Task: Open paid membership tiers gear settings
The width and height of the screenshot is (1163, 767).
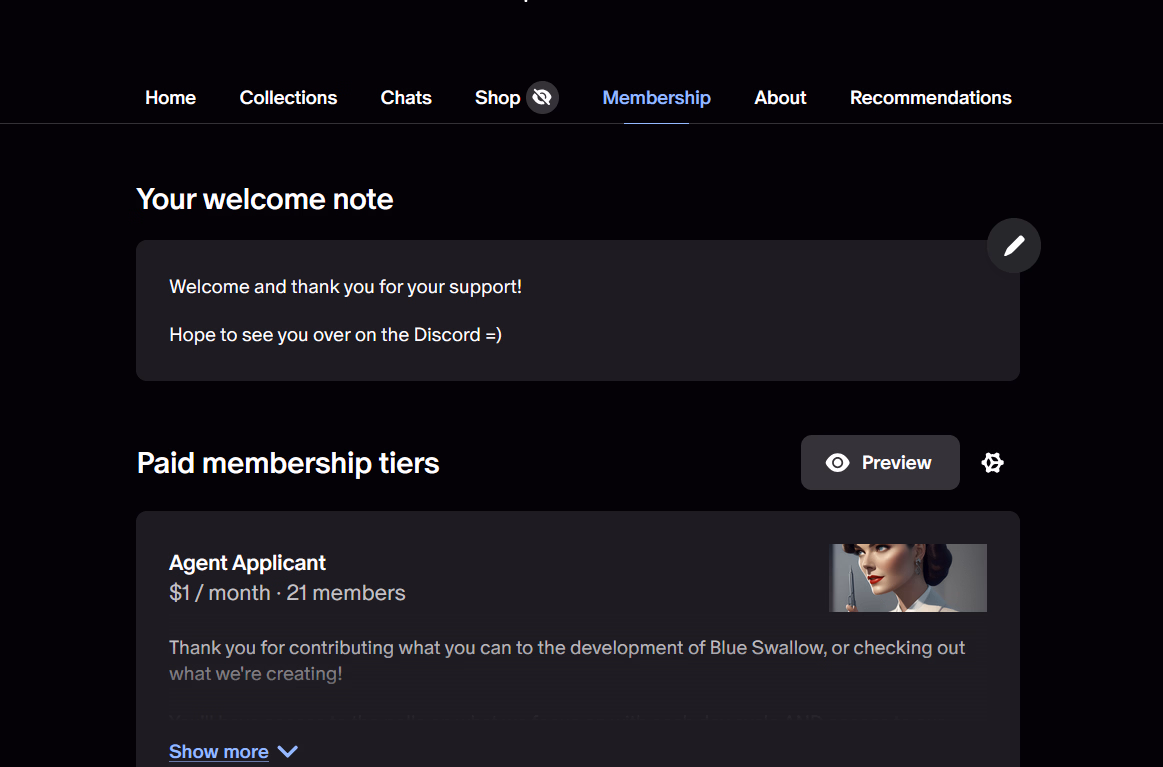Action: [992, 463]
